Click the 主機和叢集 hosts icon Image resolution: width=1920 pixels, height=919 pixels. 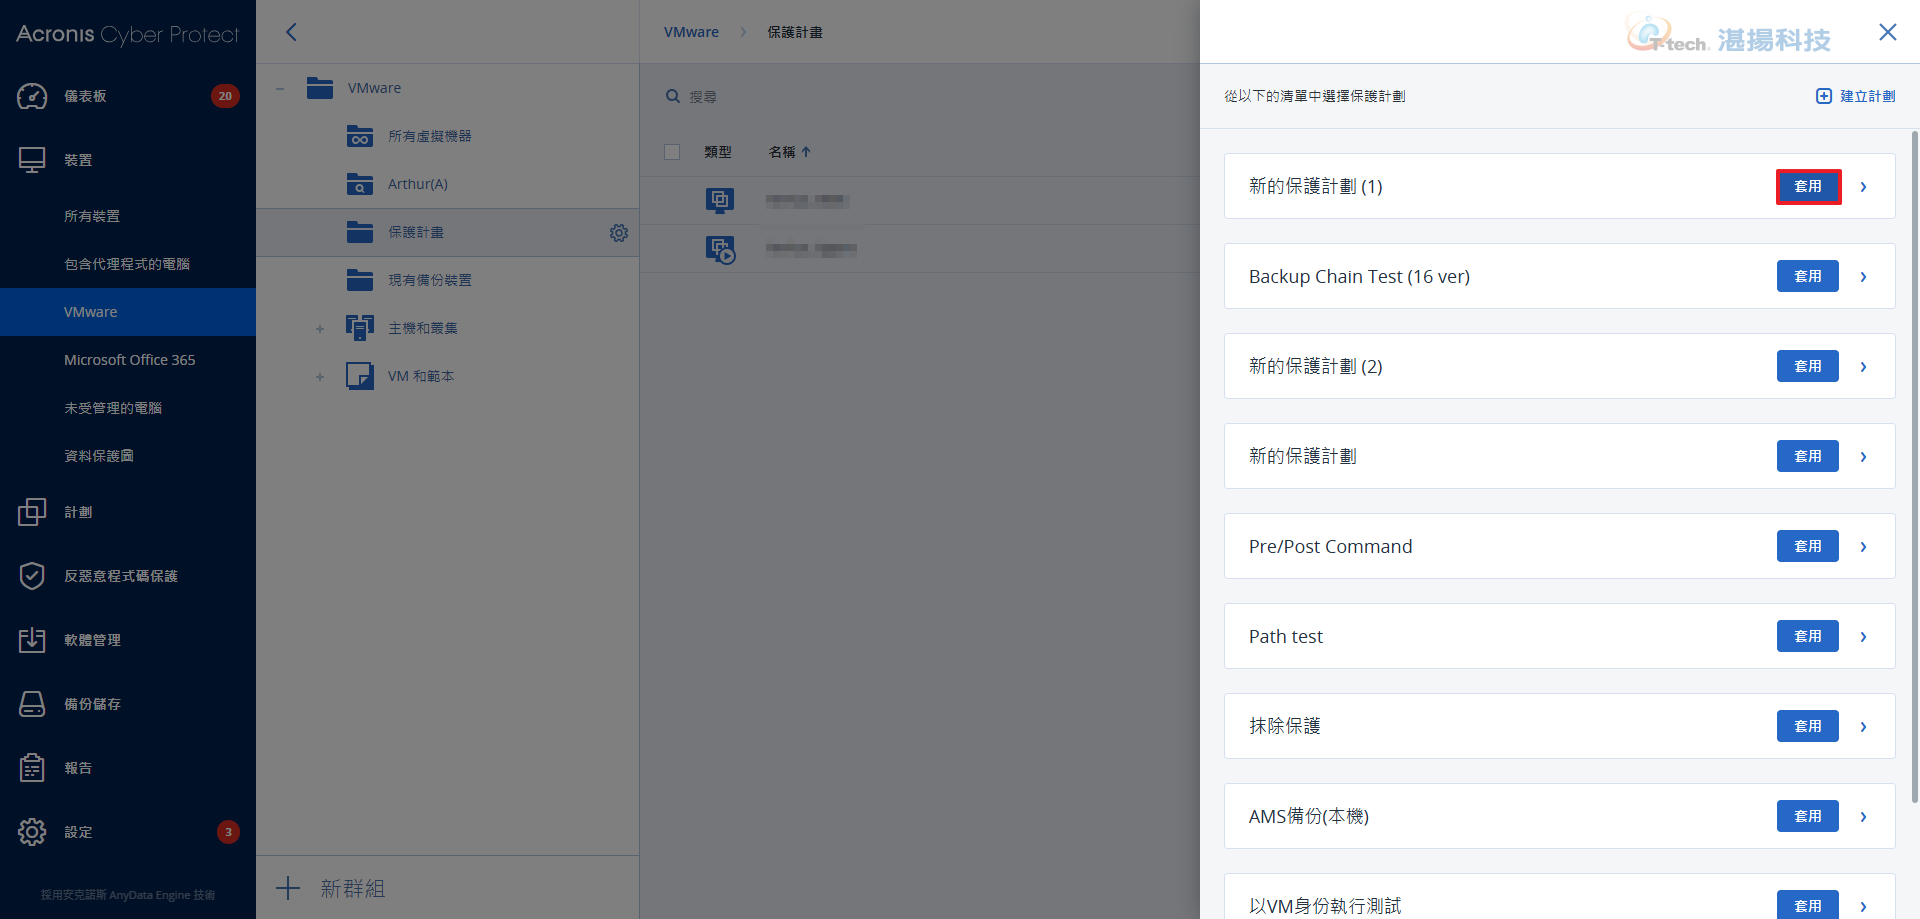pos(360,328)
